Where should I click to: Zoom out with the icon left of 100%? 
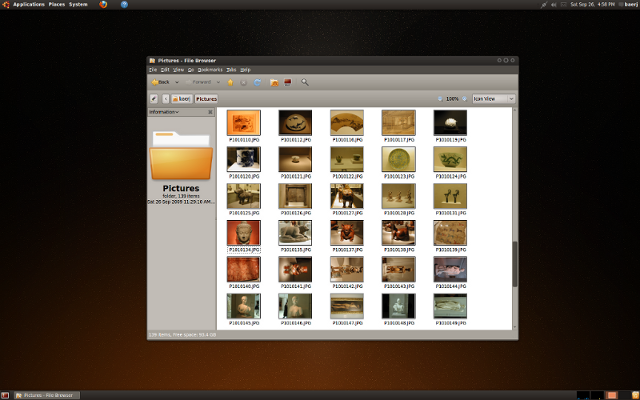point(440,99)
